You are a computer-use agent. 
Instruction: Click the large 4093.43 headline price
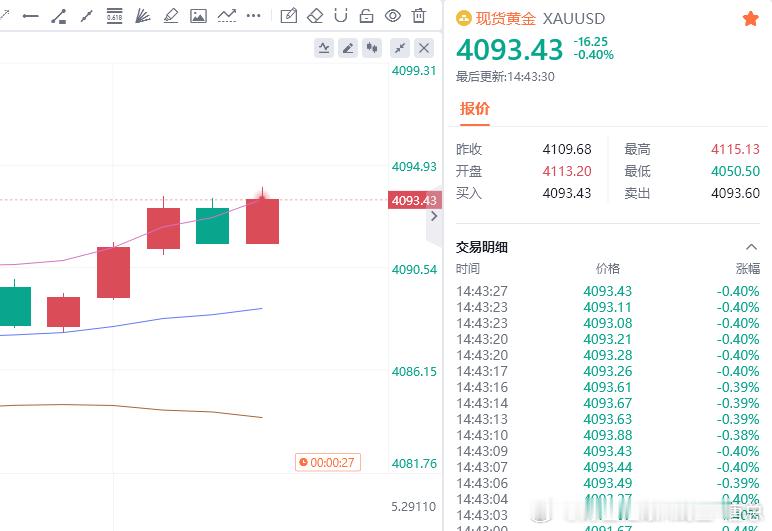(x=510, y=50)
